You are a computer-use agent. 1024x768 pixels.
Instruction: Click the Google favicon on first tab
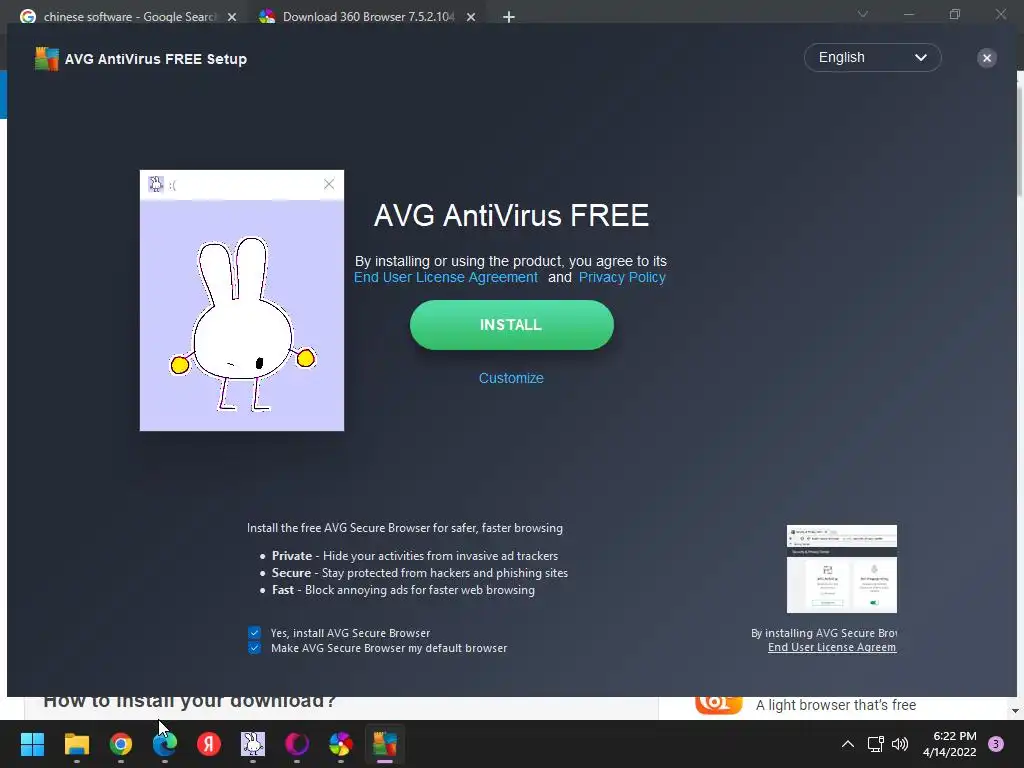(x=27, y=17)
